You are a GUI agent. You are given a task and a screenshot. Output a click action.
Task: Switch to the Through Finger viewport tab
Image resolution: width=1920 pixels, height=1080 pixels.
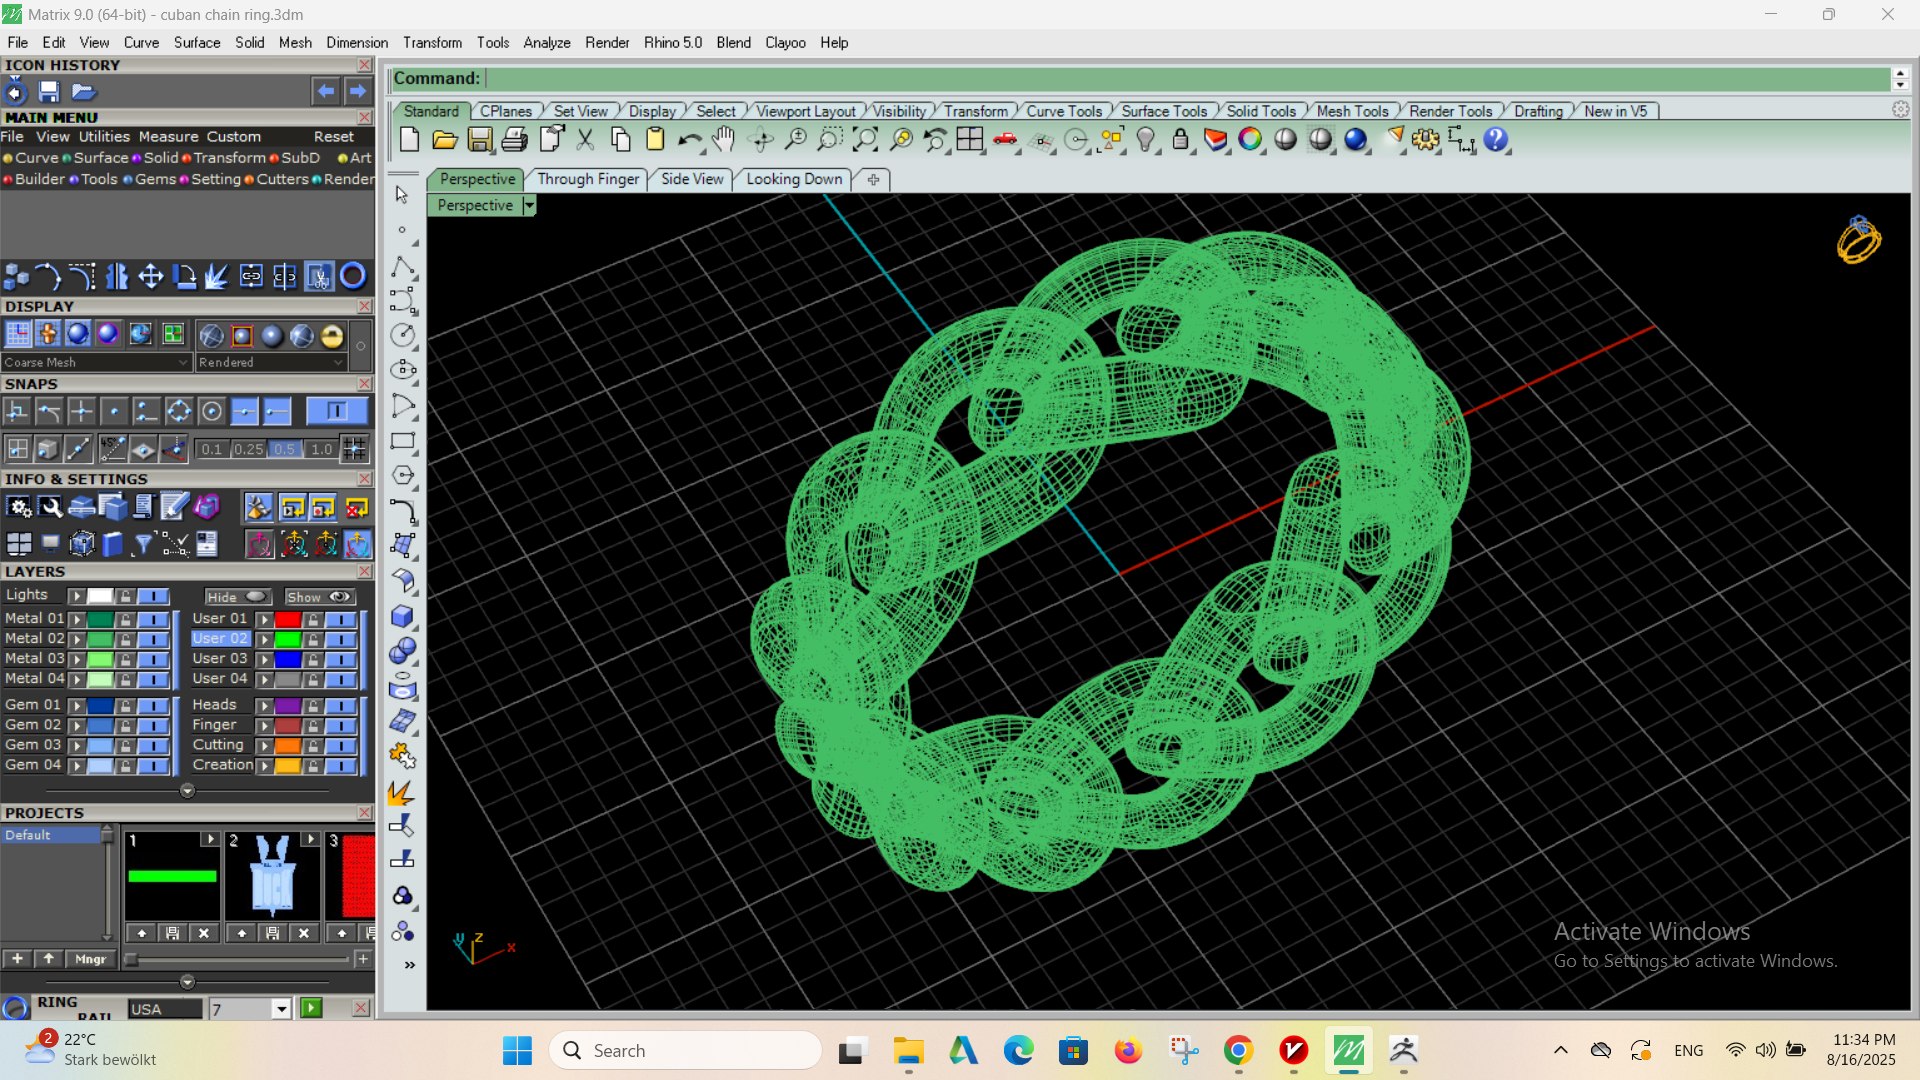click(588, 179)
